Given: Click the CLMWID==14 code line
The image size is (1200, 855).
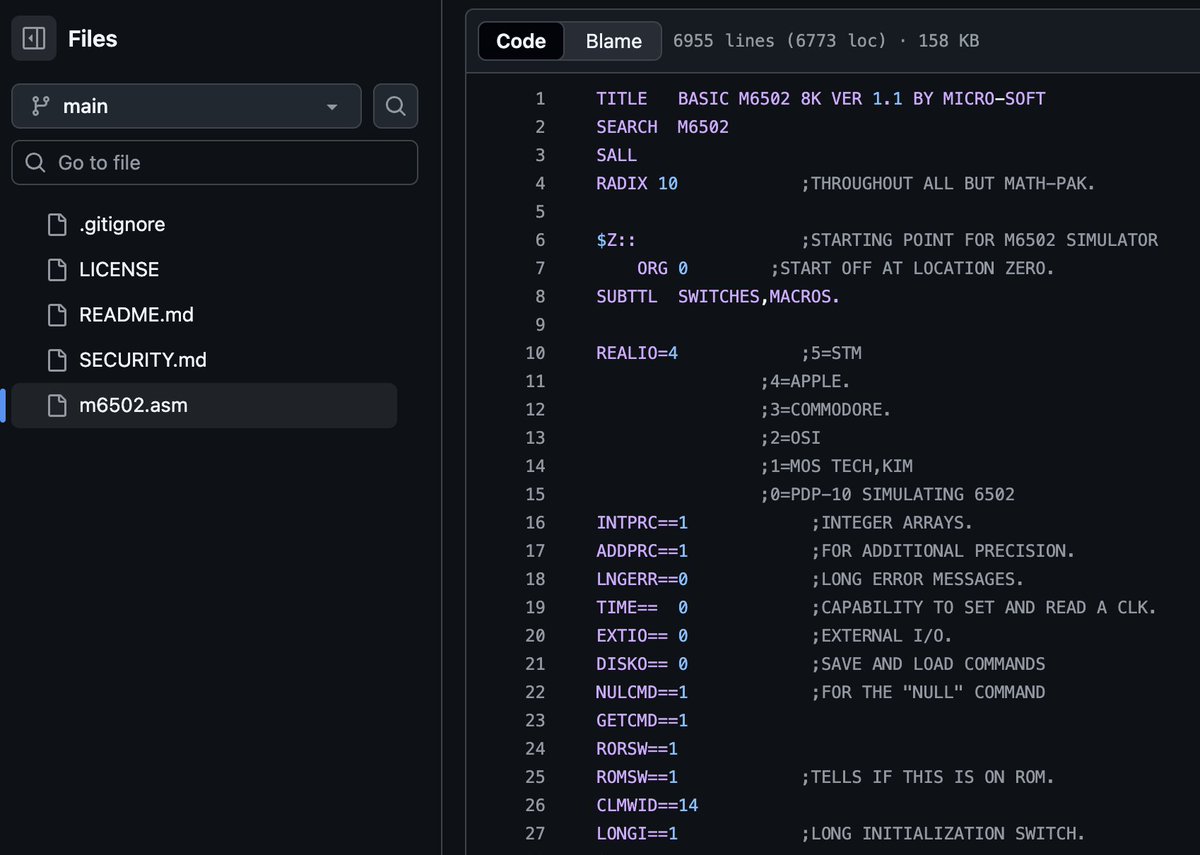Looking at the screenshot, I should click(x=647, y=805).
